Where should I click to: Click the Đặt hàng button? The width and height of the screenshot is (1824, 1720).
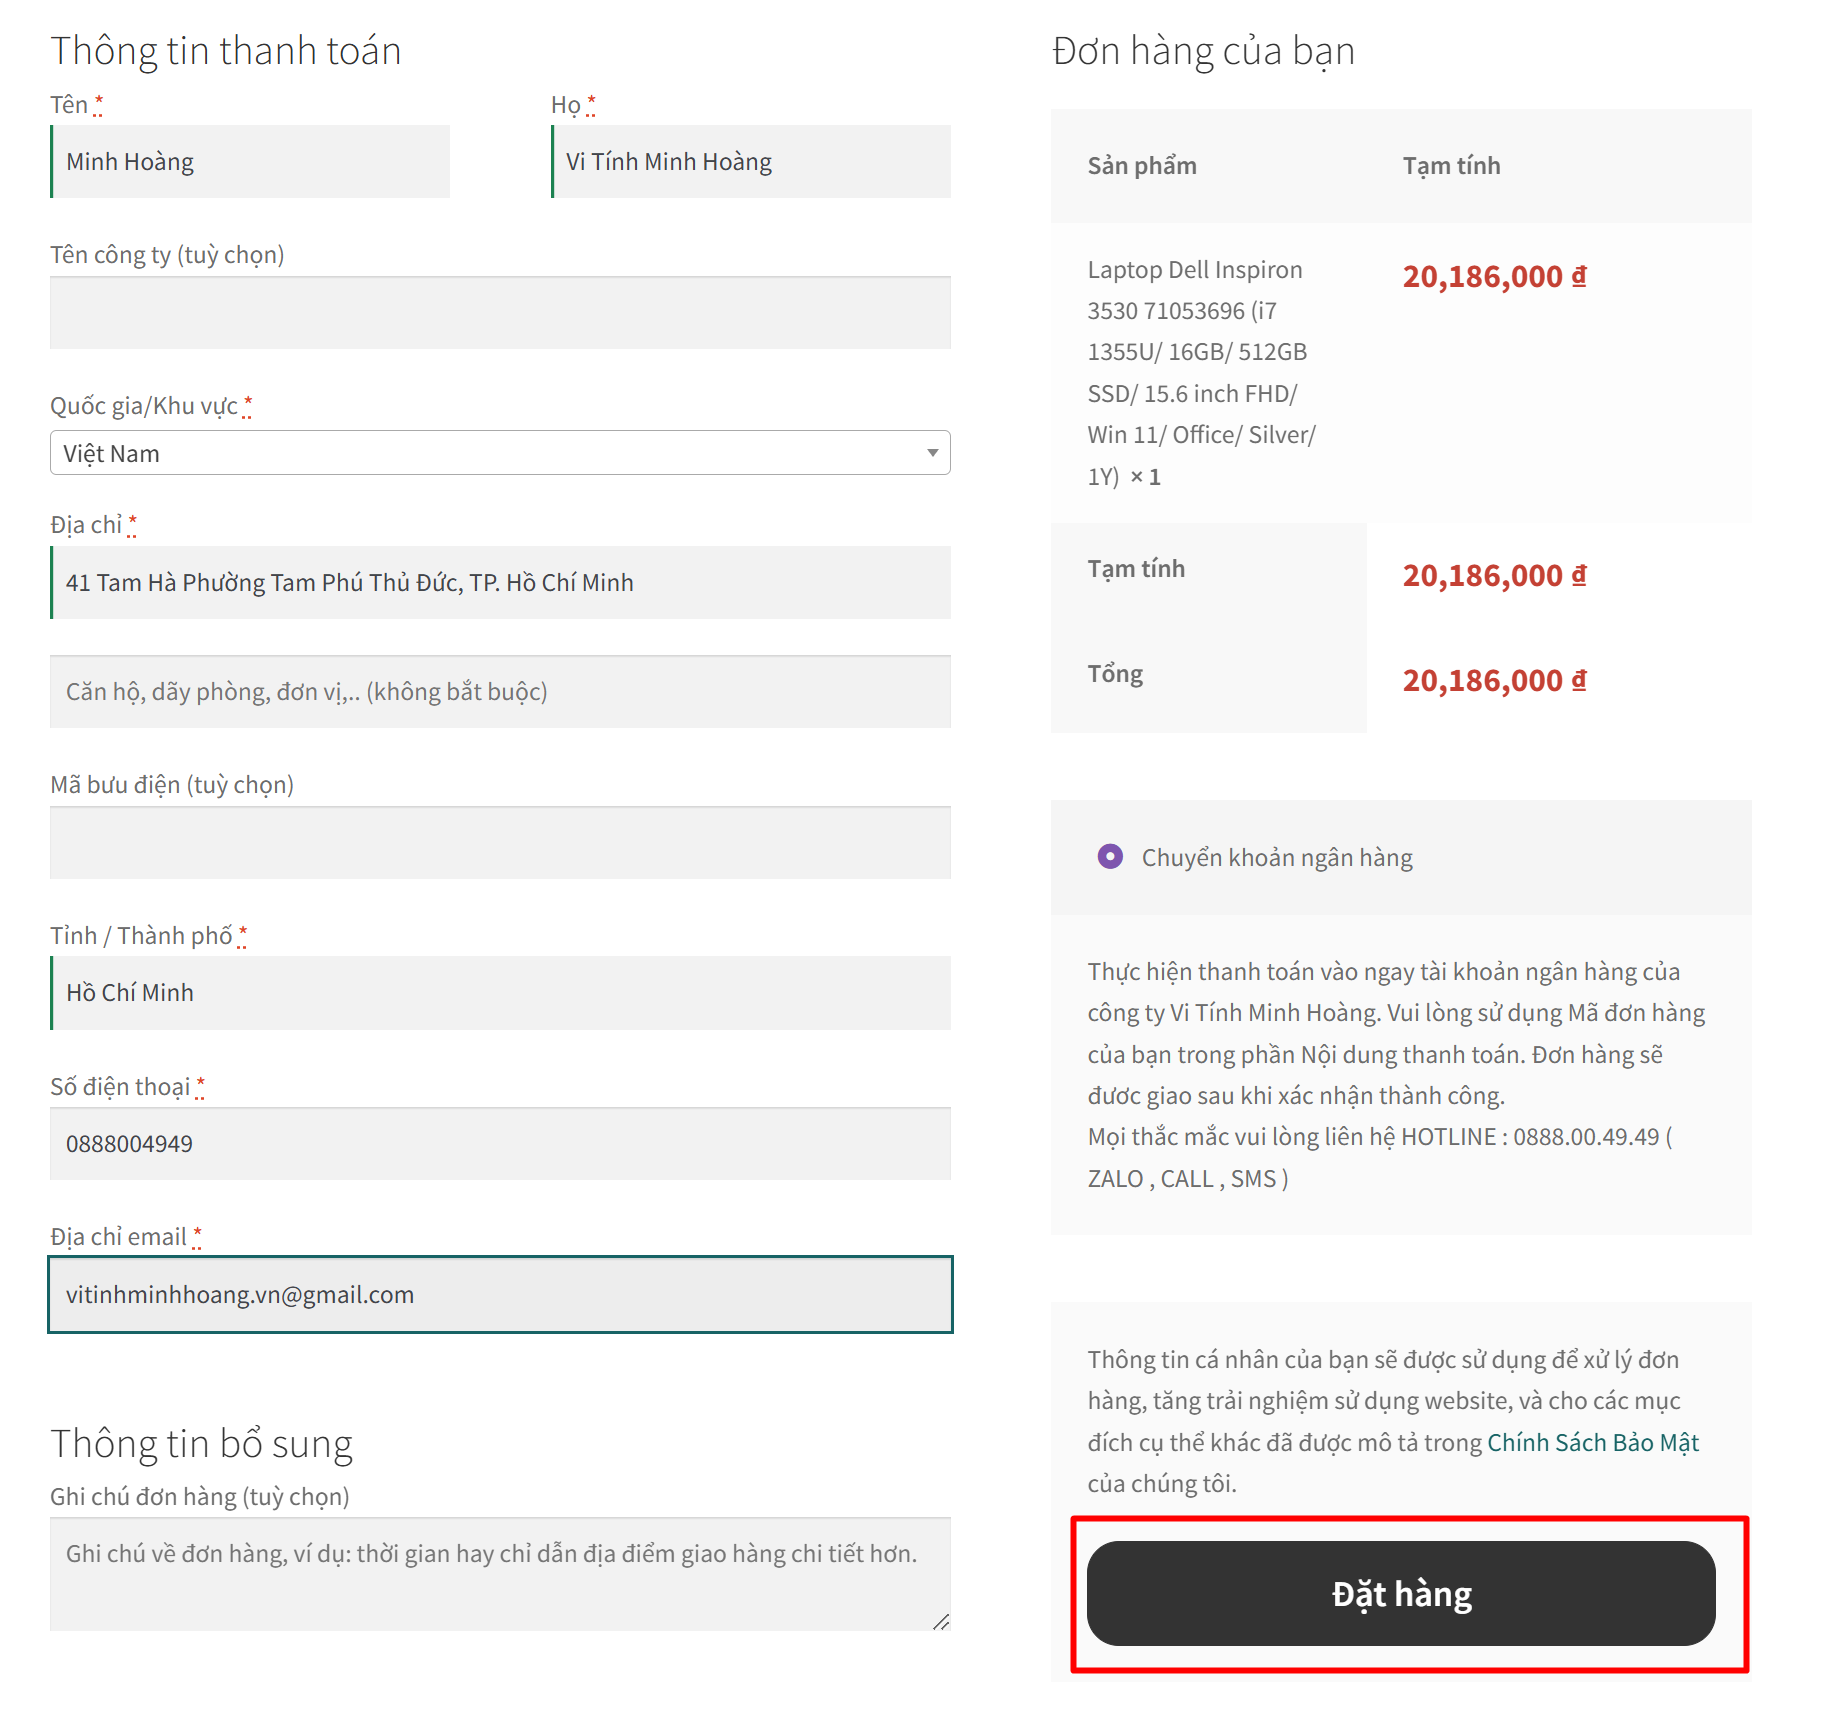click(x=1401, y=1593)
